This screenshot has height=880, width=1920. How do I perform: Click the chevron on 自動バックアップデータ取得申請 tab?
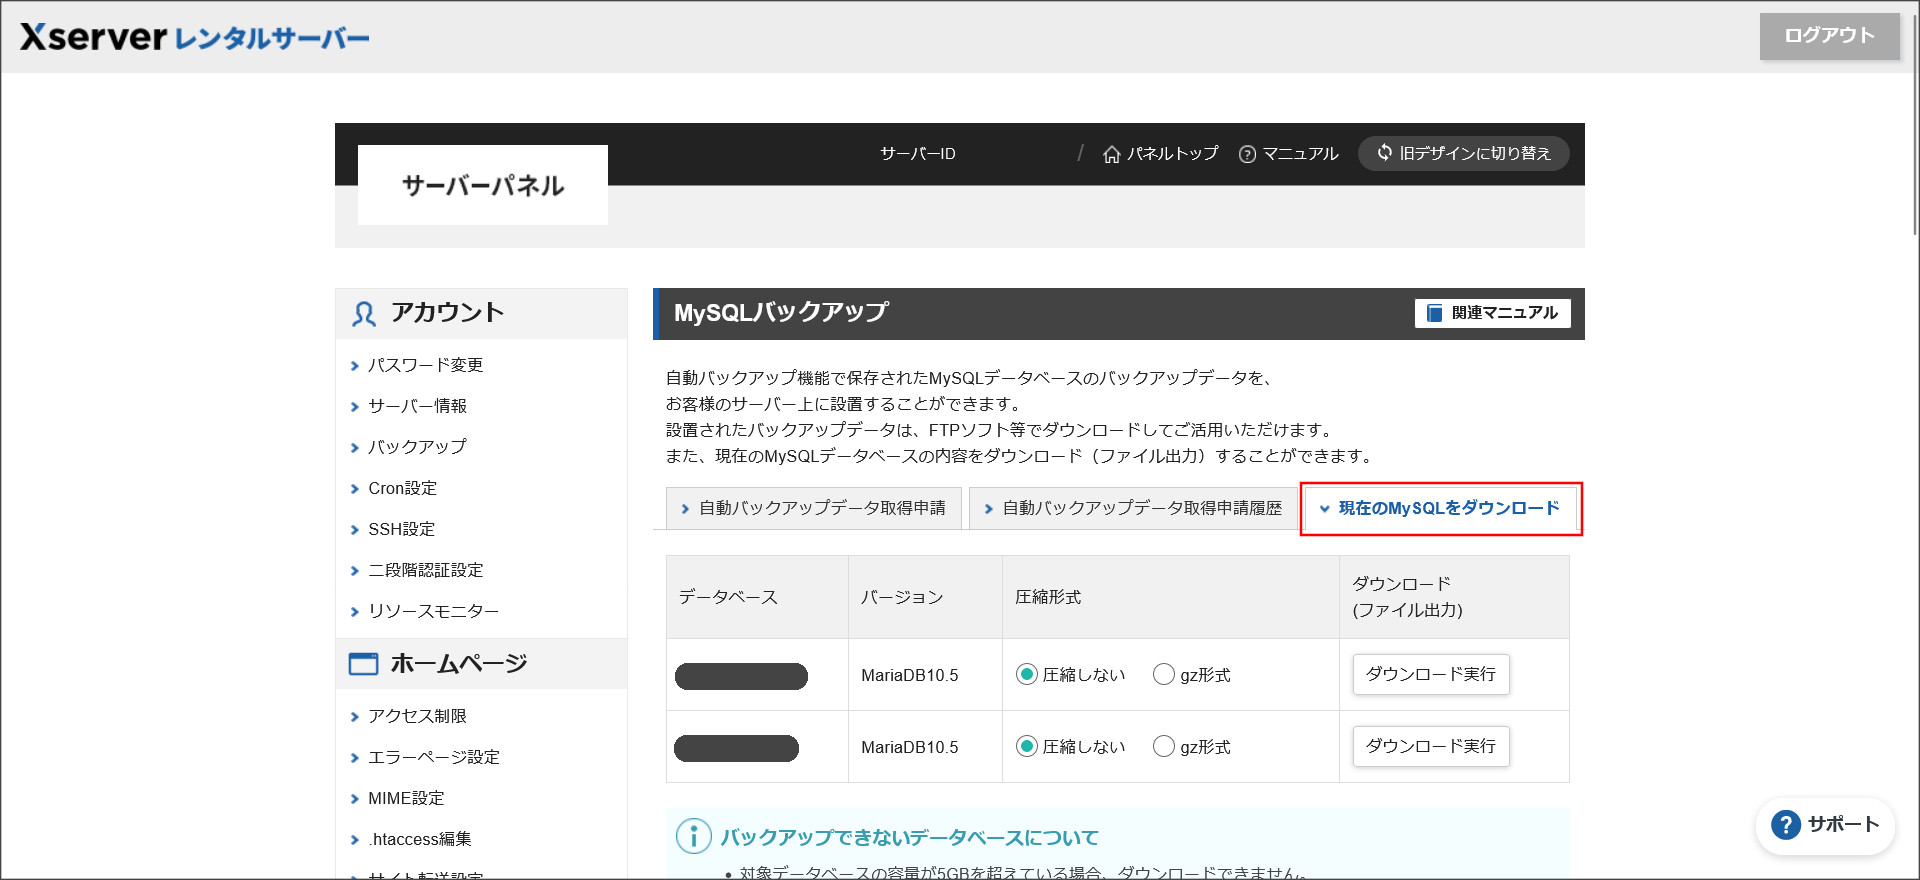tap(685, 509)
